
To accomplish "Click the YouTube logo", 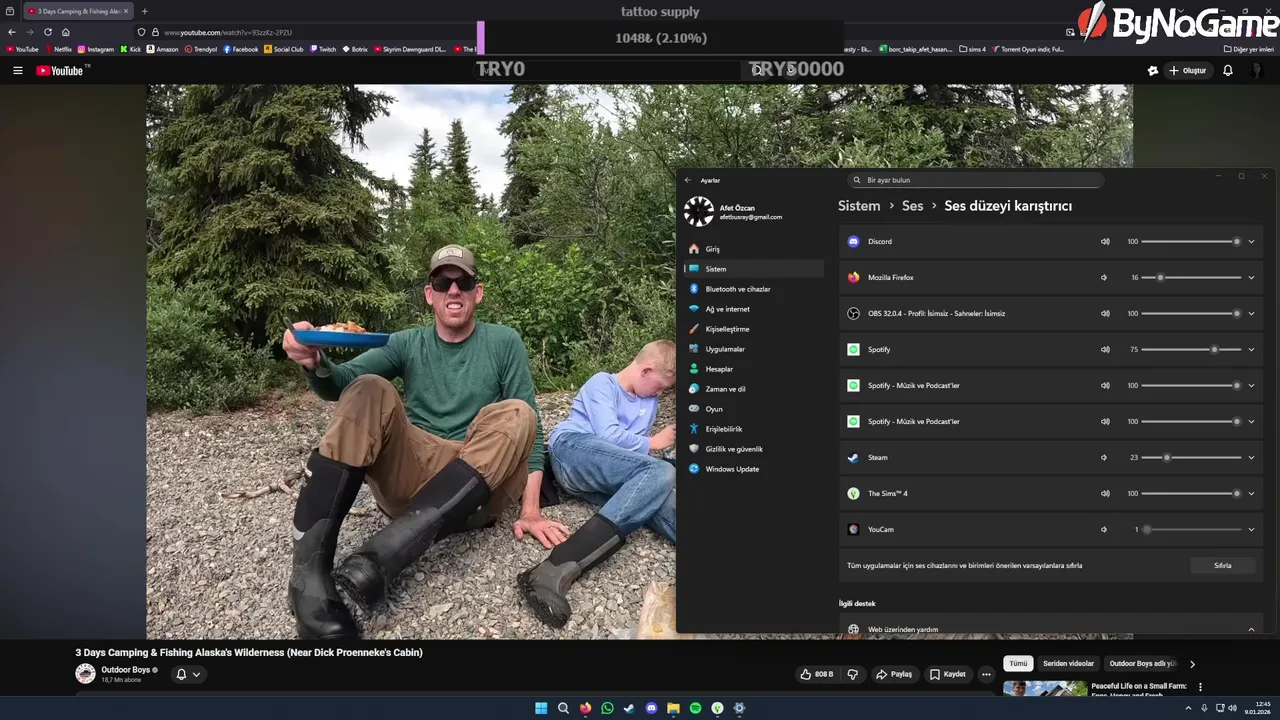I will (x=62, y=71).
